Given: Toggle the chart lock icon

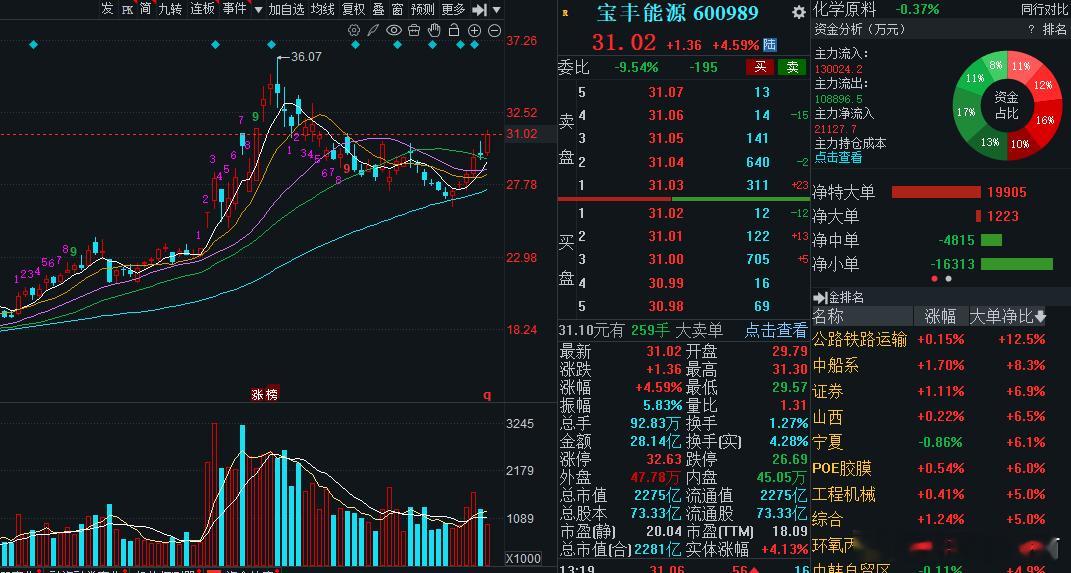Looking at the screenshot, I should click(x=454, y=30).
